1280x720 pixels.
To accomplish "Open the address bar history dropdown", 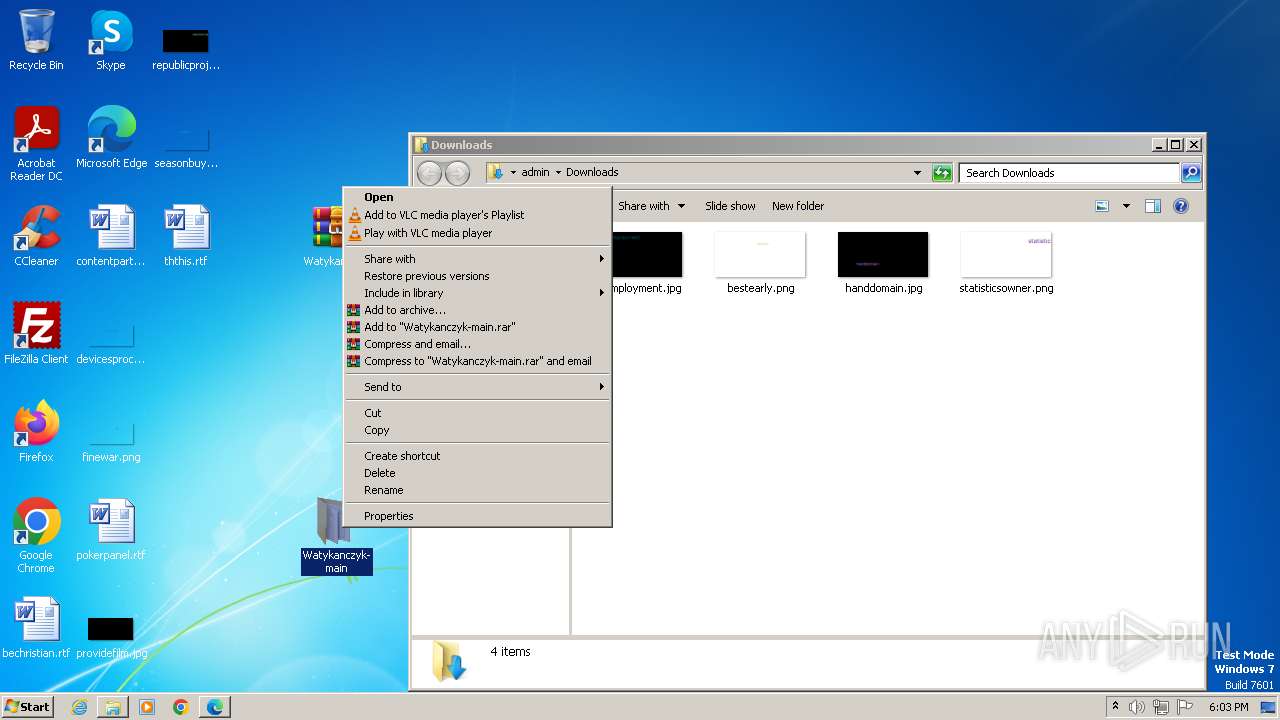I will (917, 173).
